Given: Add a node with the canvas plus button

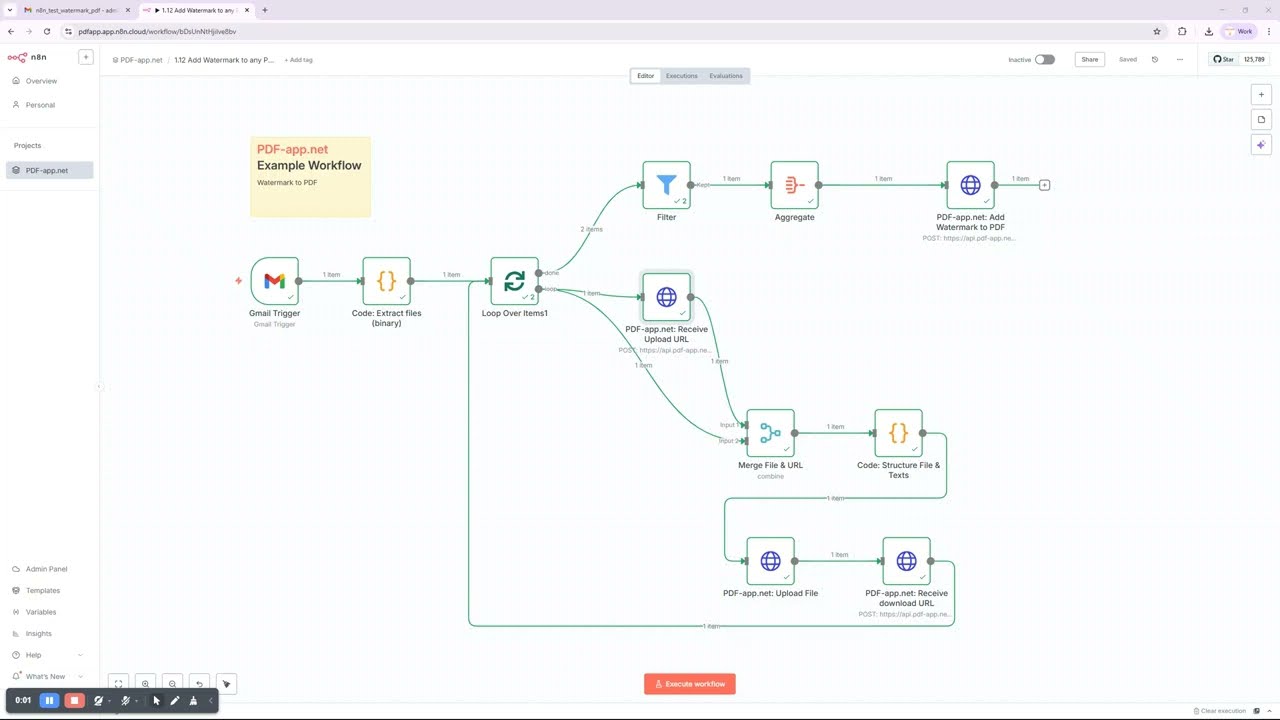Looking at the screenshot, I should 1261,94.
